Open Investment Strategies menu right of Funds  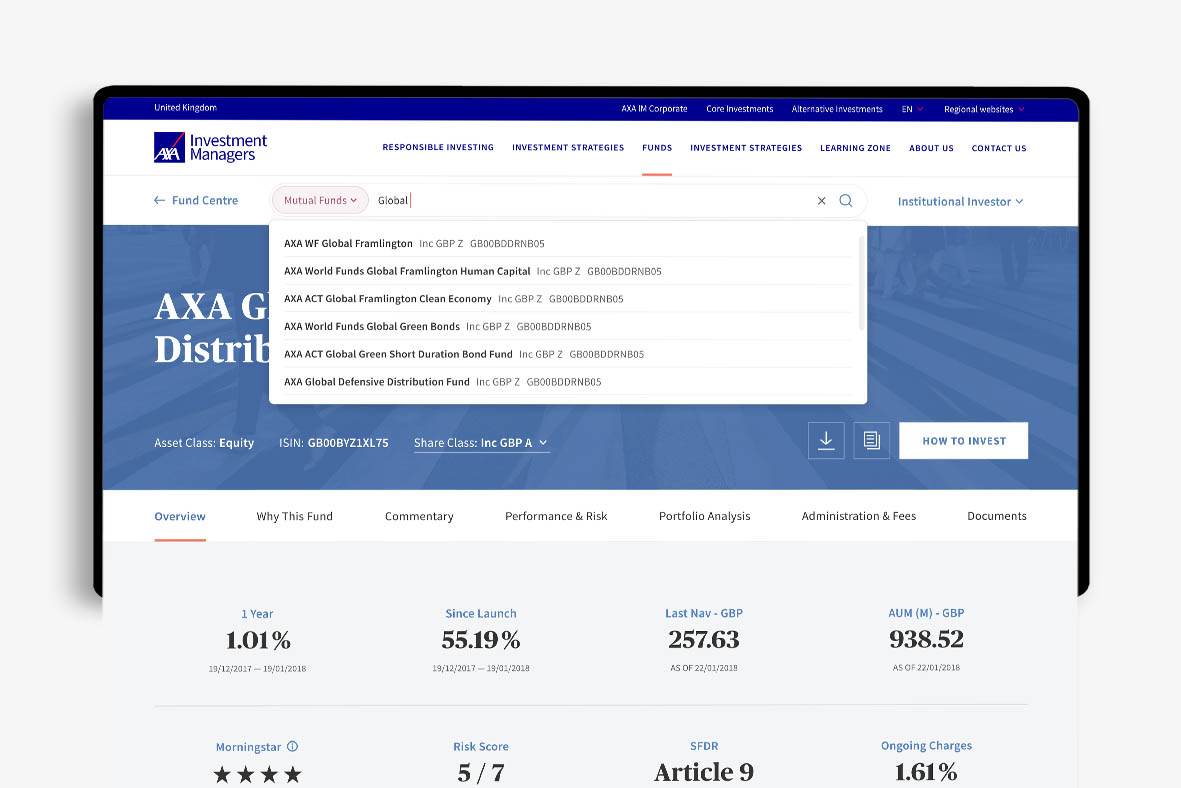pos(746,148)
